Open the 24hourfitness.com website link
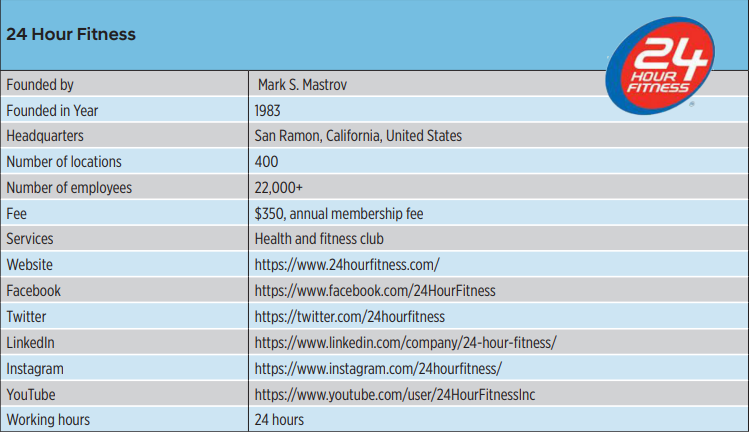Screen dimensions: 749x432 (347, 264)
